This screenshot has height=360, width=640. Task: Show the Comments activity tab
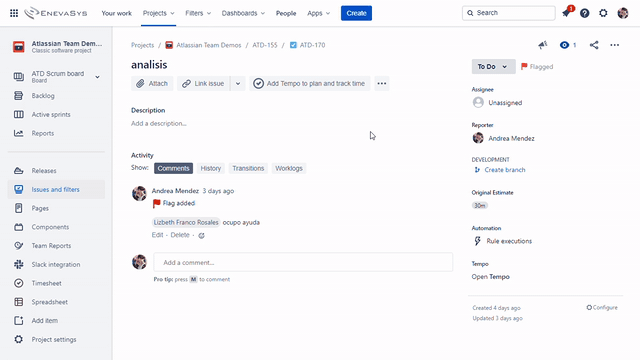(173, 168)
